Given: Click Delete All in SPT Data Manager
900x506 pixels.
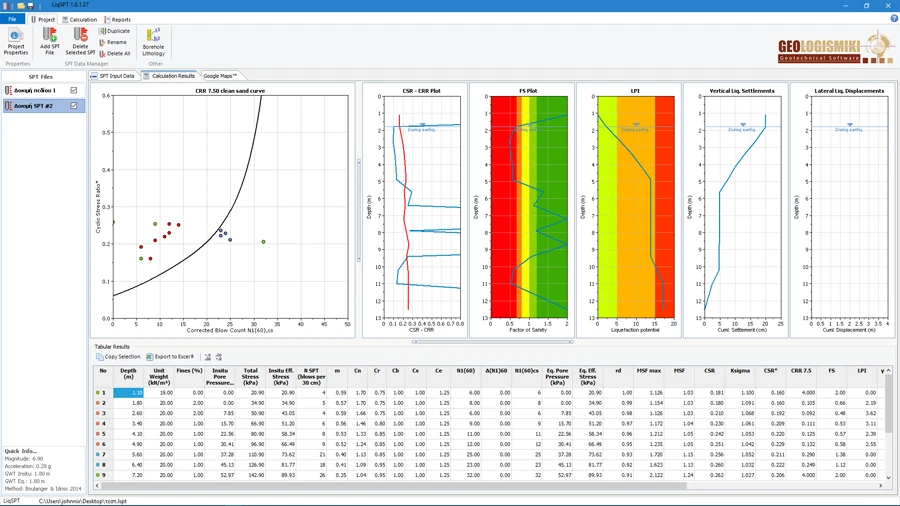Looking at the screenshot, I should tap(115, 53).
